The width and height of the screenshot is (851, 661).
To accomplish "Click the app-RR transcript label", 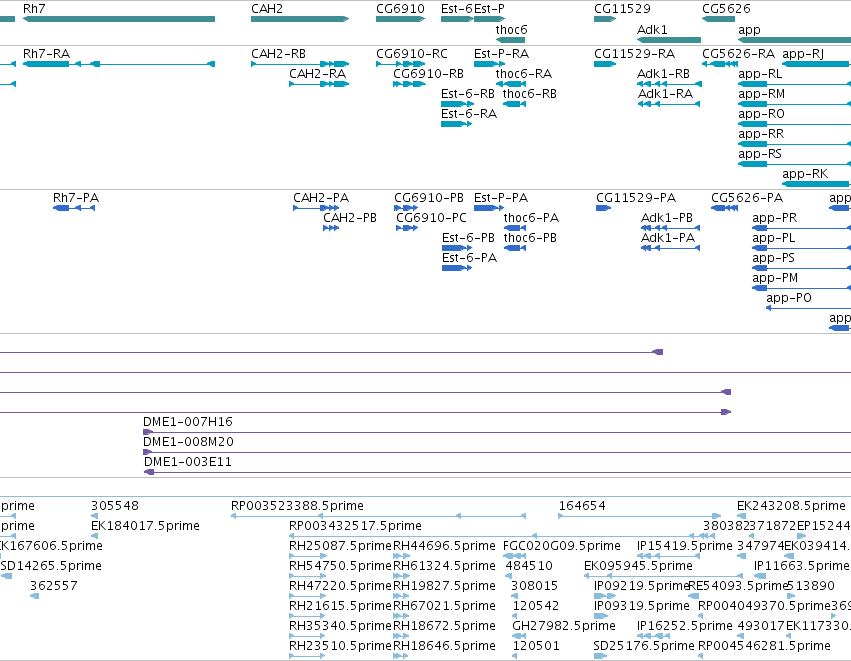I will [761, 134].
